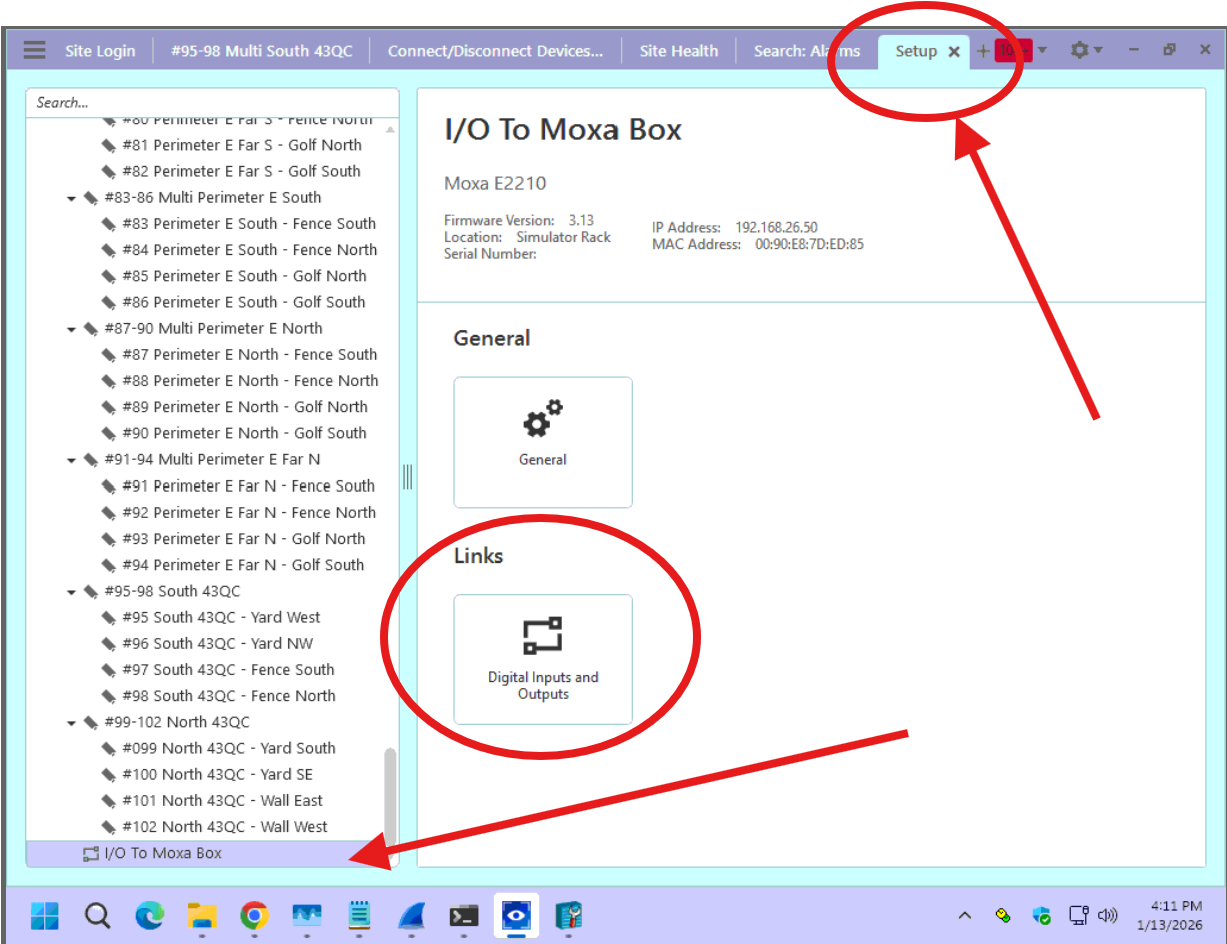Click the tag icon next to #100 Yard SE
The image size is (1227, 944).
(x=110, y=774)
